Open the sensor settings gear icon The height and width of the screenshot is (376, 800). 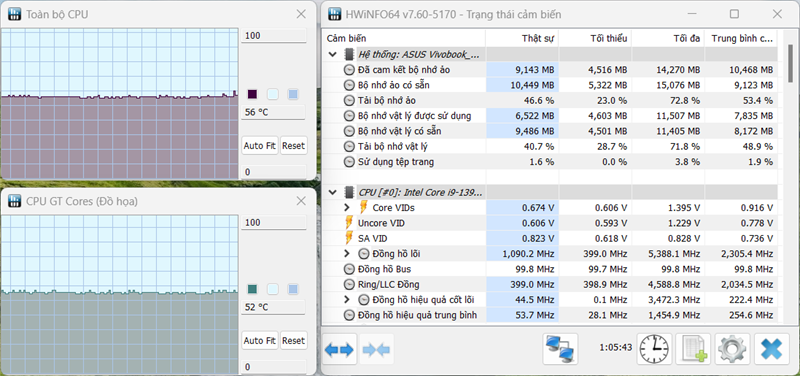[732, 349]
